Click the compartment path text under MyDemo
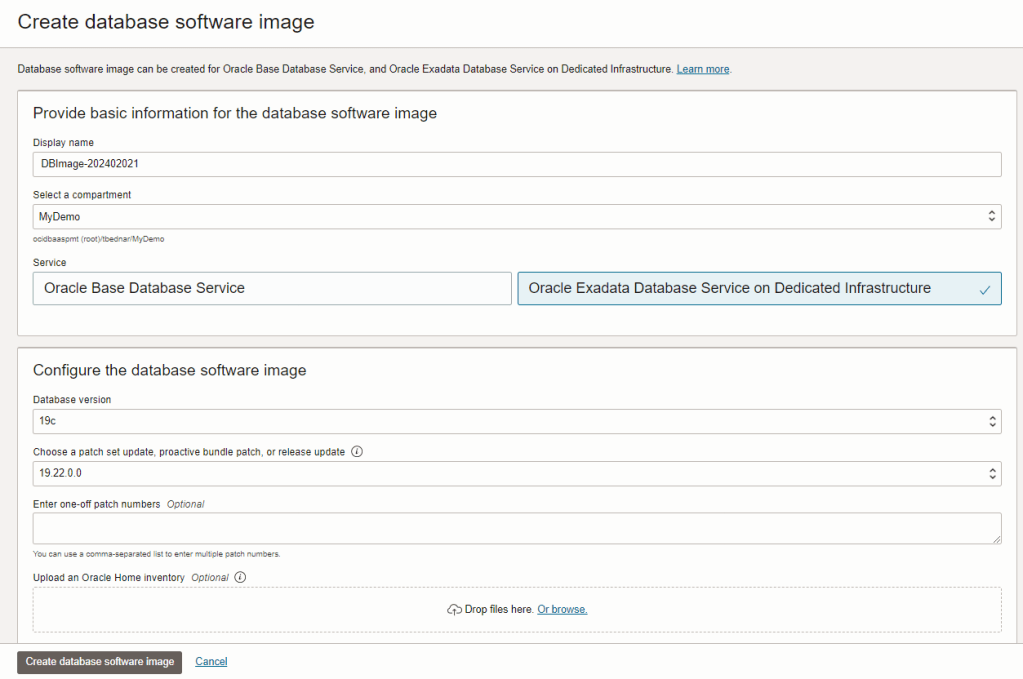Viewport: 1023px width, 679px height. [98, 239]
